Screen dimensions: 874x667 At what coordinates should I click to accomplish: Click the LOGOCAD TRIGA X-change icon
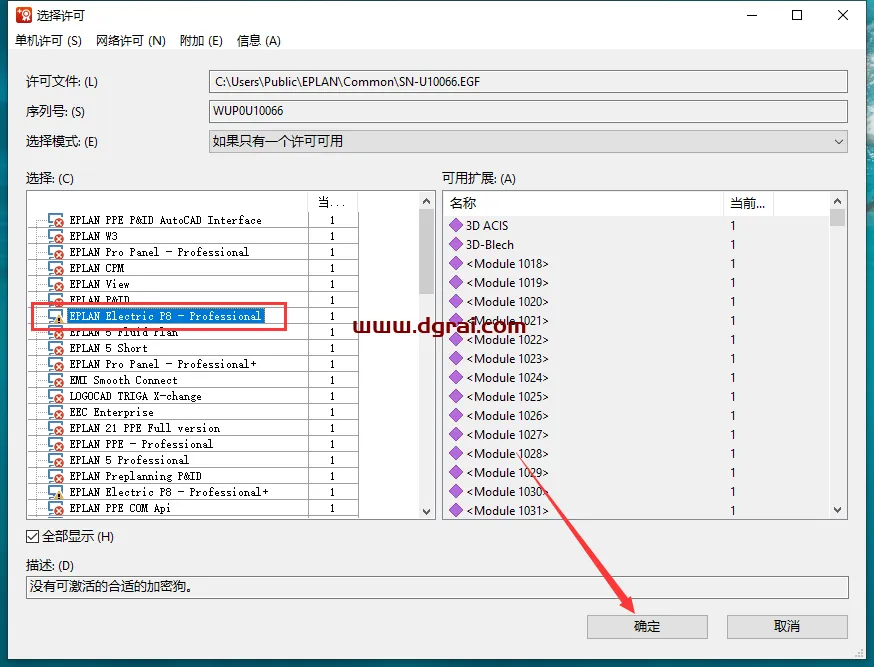[x=56, y=396]
